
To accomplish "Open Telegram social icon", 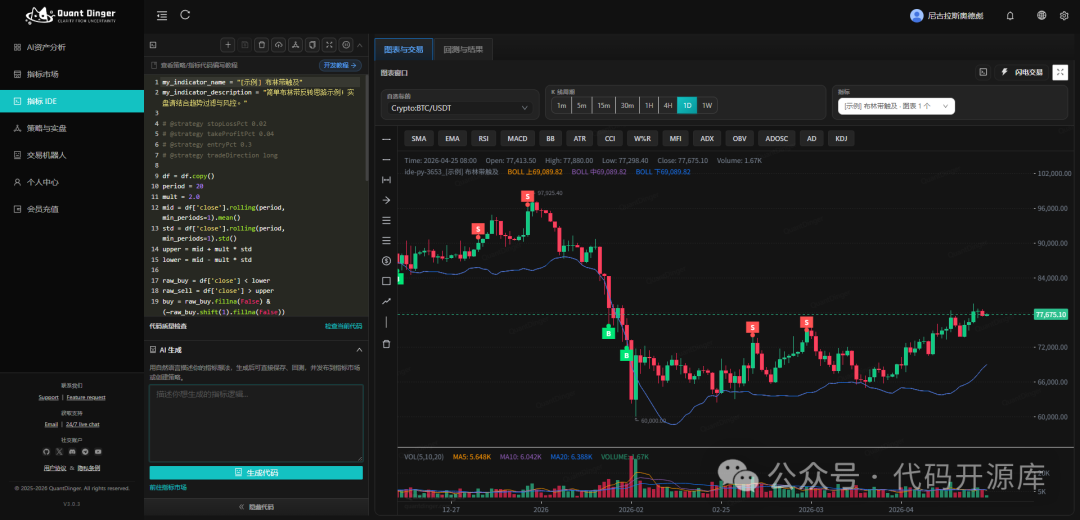I will click(85, 452).
